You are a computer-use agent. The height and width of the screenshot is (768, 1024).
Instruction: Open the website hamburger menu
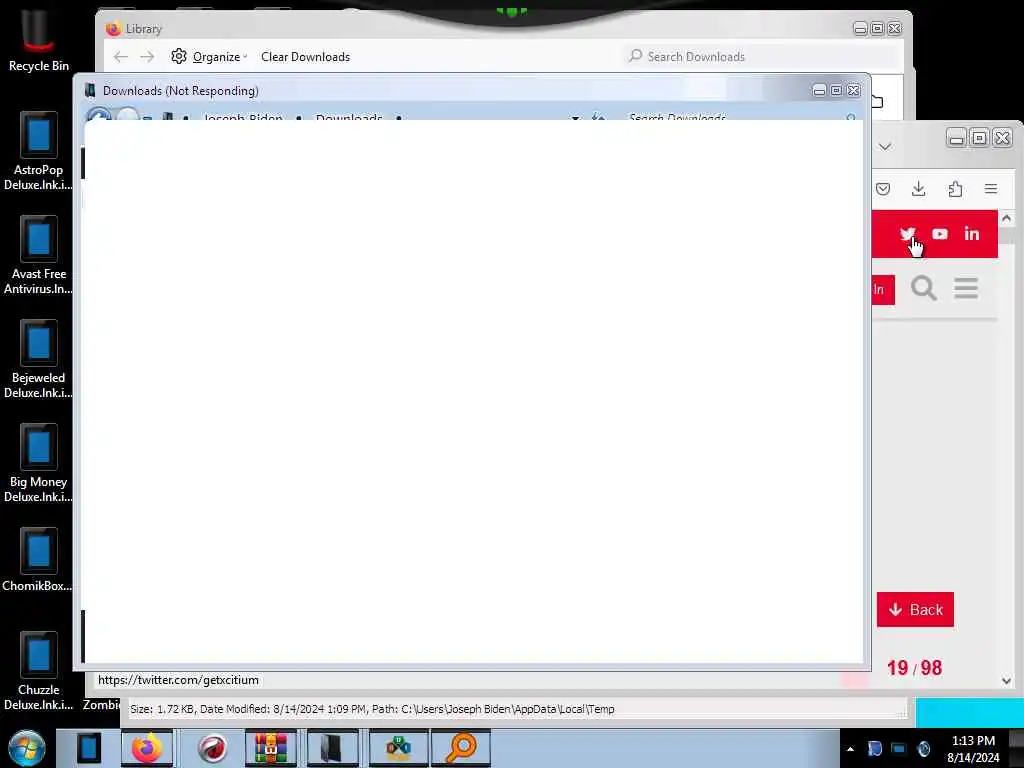pos(966,288)
